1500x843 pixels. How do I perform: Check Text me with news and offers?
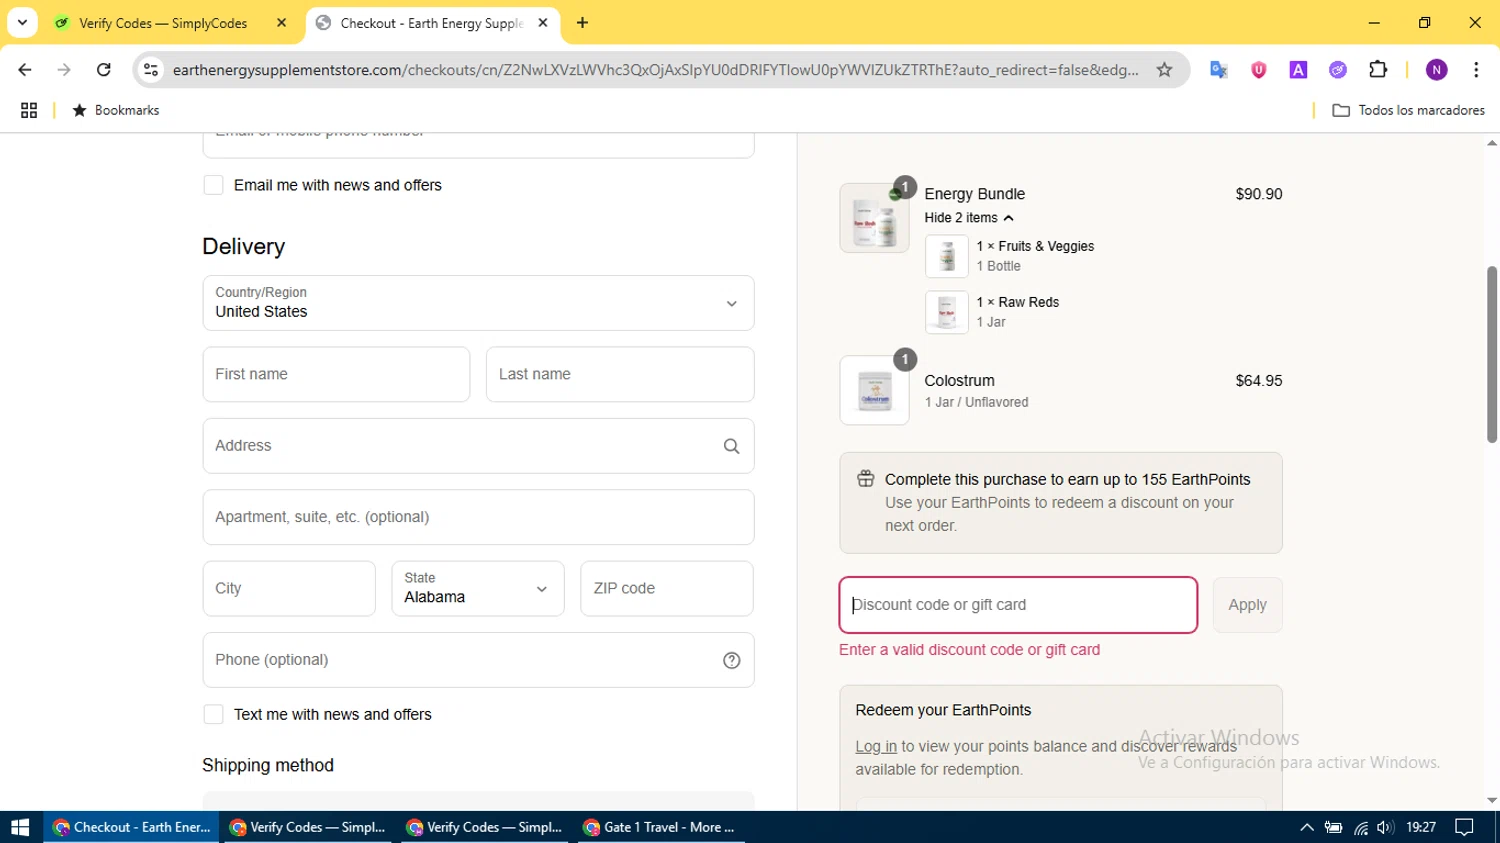coord(213,714)
